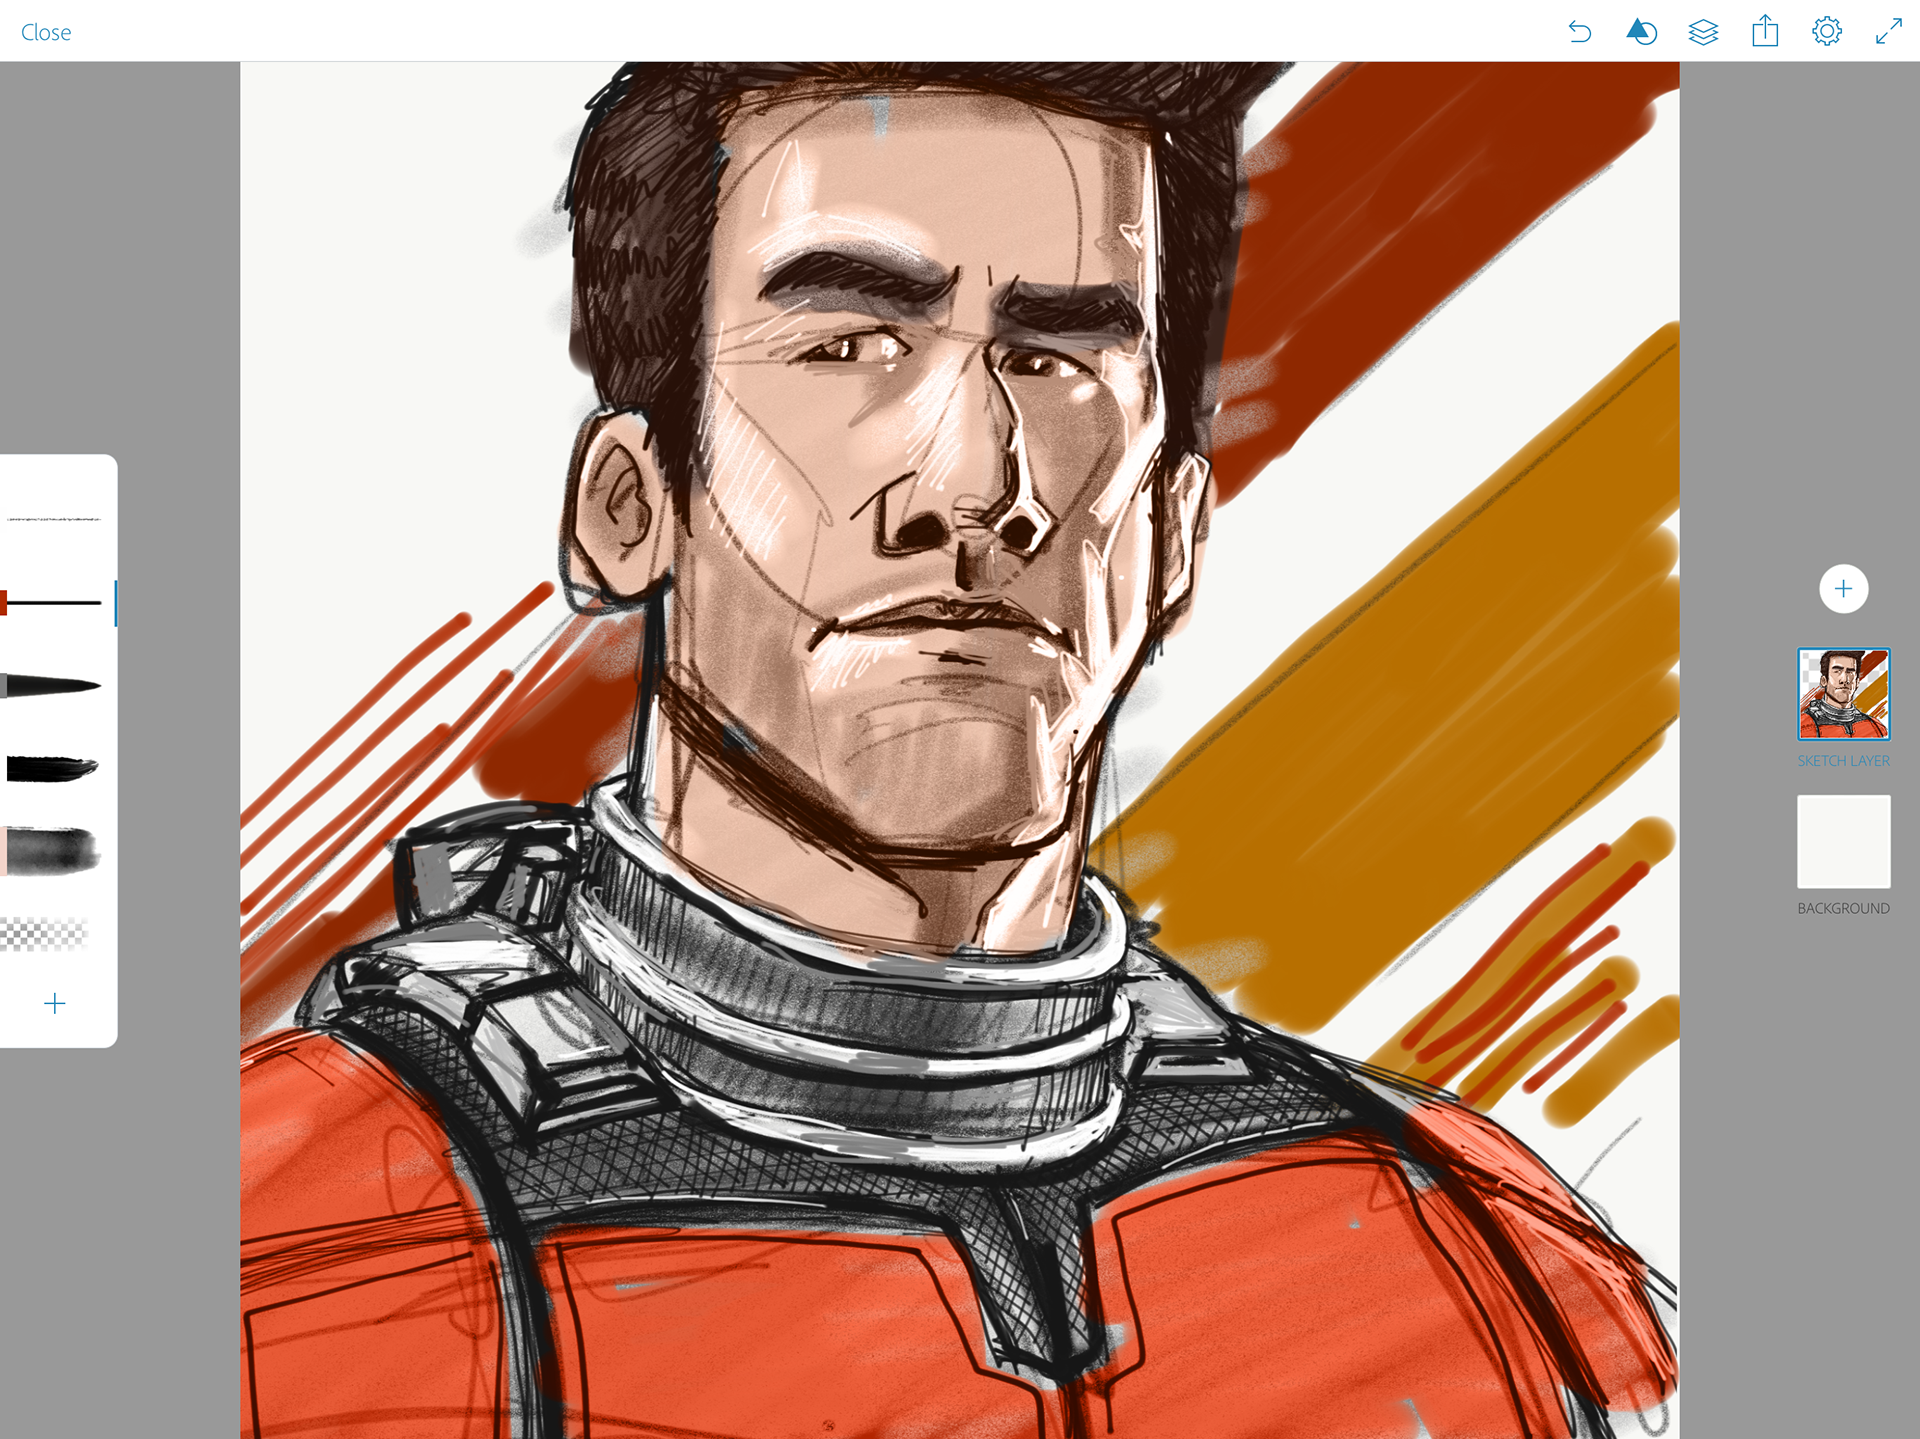The height and width of the screenshot is (1439, 1920).
Task: Select the soft watercolor brush
Action: click(54, 851)
